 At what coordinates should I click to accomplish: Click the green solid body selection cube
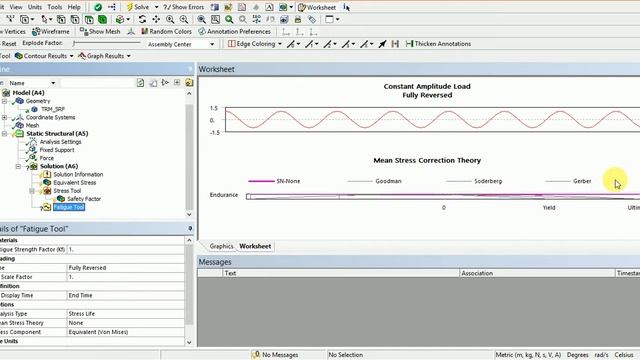102,19
